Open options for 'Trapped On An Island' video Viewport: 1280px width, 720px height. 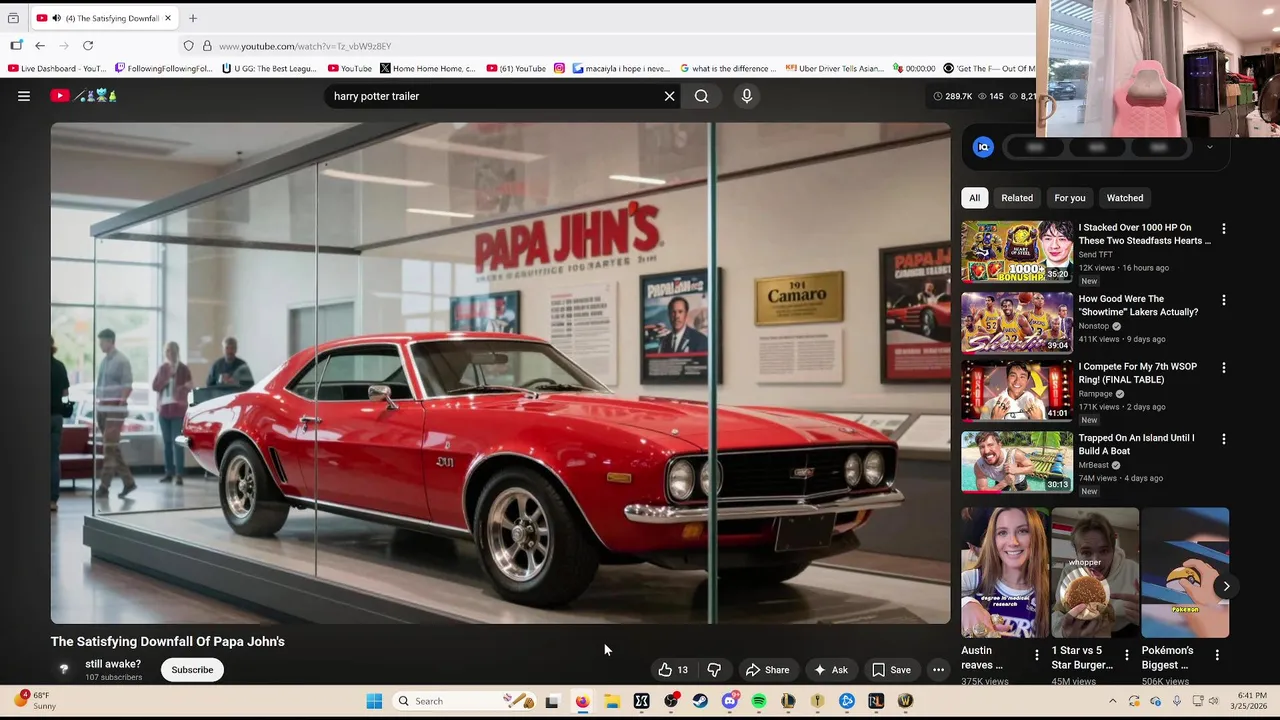pos(1223,439)
